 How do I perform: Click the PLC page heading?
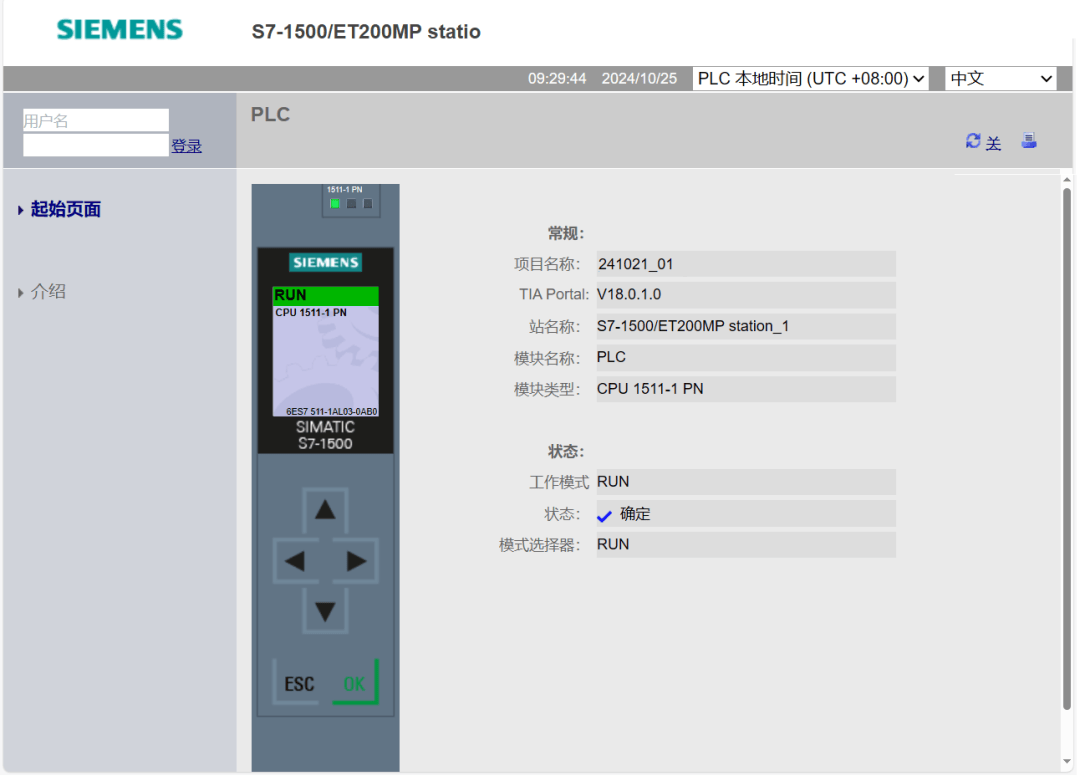click(270, 114)
